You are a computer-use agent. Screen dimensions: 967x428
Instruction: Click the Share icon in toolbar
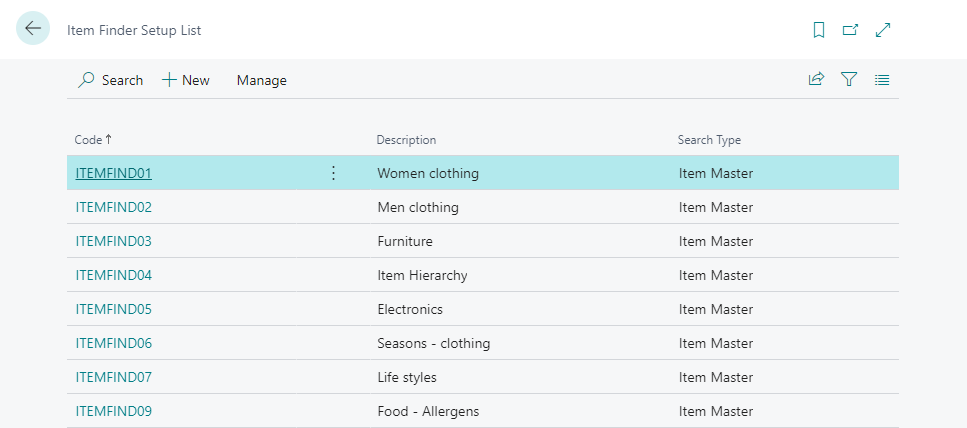click(816, 80)
